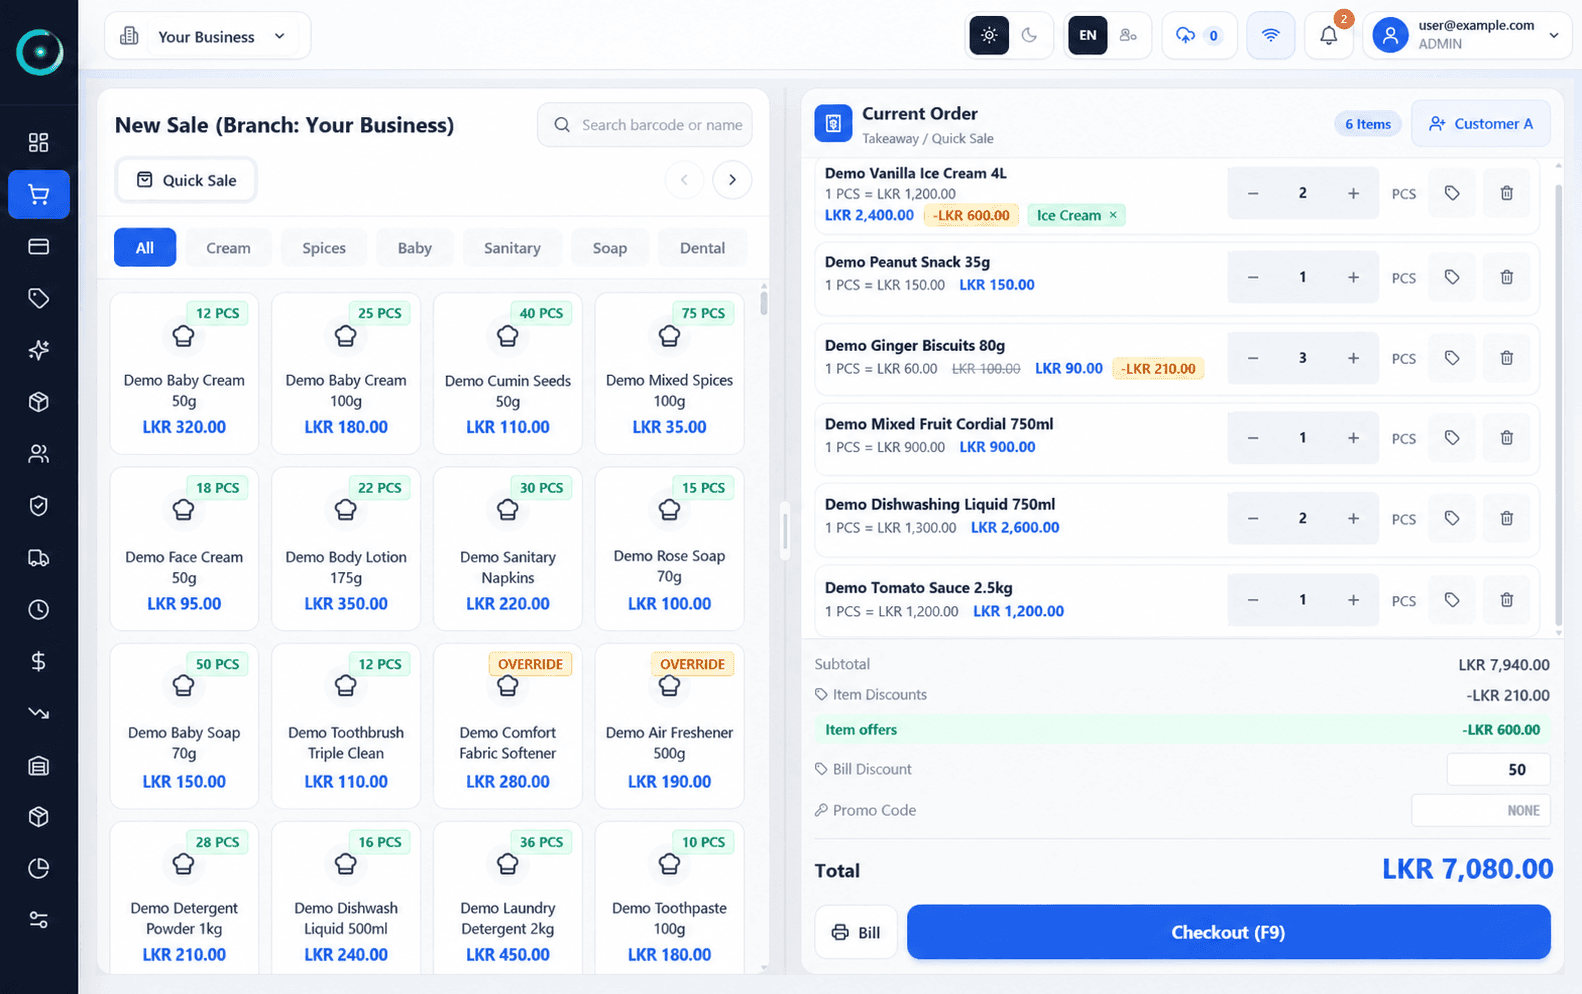This screenshot has height=994, width=1582.
Task: Switch to the Sanitary category tab
Action: tap(512, 248)
